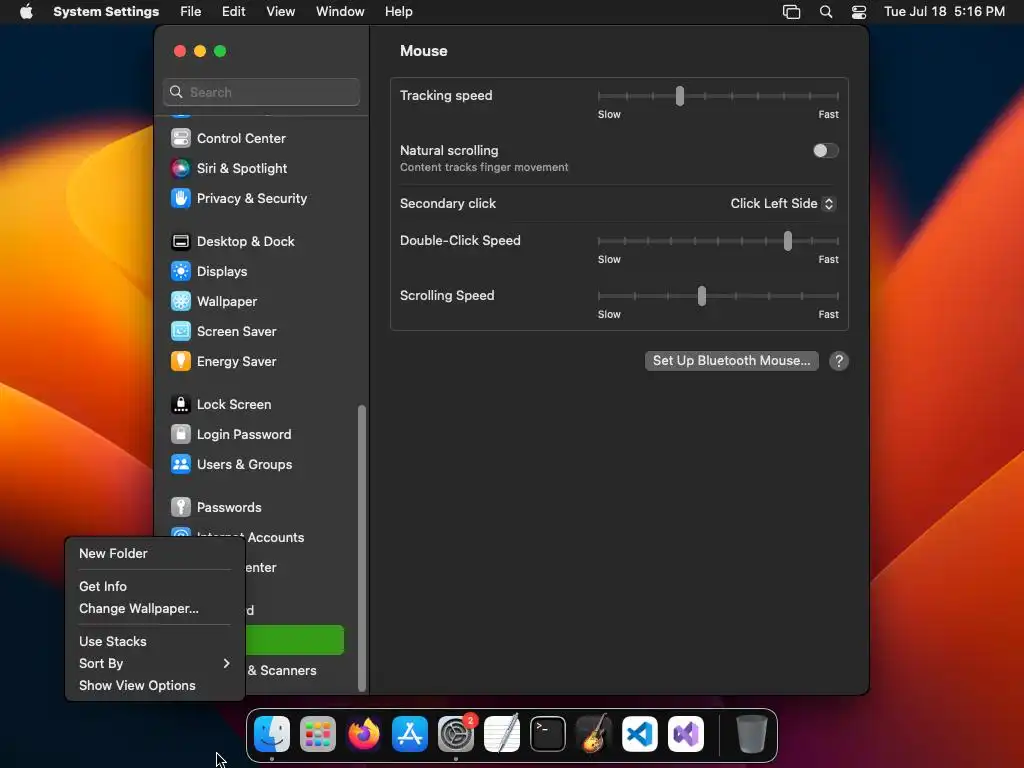The image size is (1024, 768).
Task: Open the Apple menu
Action: click(26, 11)
